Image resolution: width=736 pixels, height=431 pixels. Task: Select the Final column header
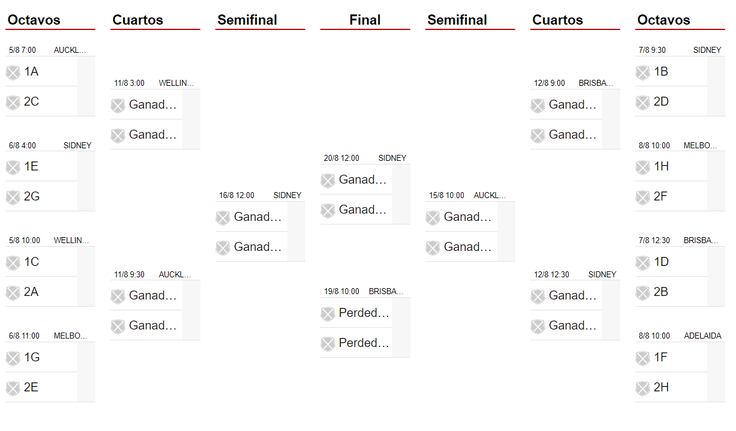[365, 20]
